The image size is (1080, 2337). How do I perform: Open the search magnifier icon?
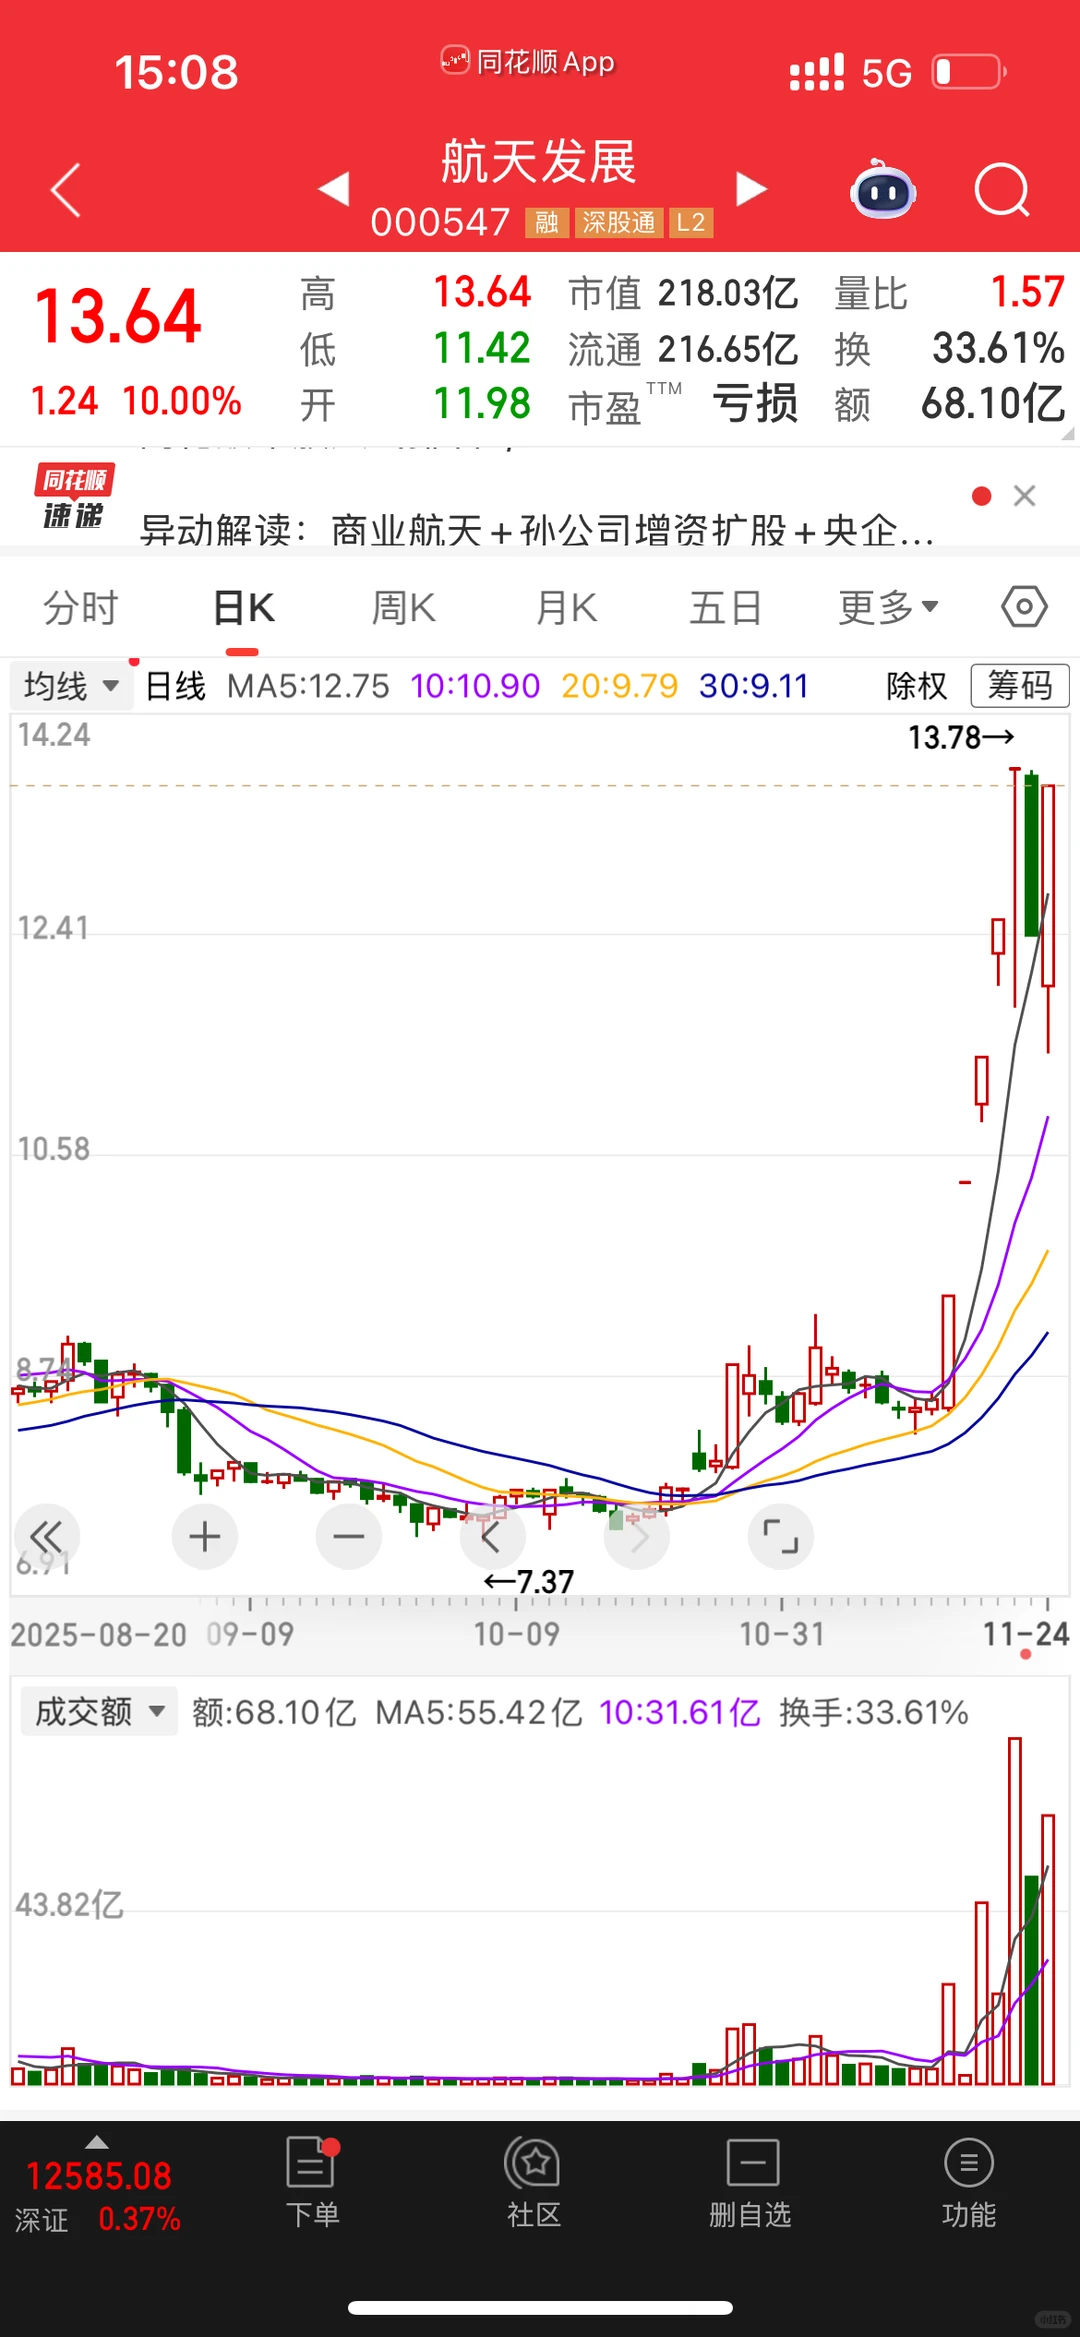click(x=1002, y=189)
